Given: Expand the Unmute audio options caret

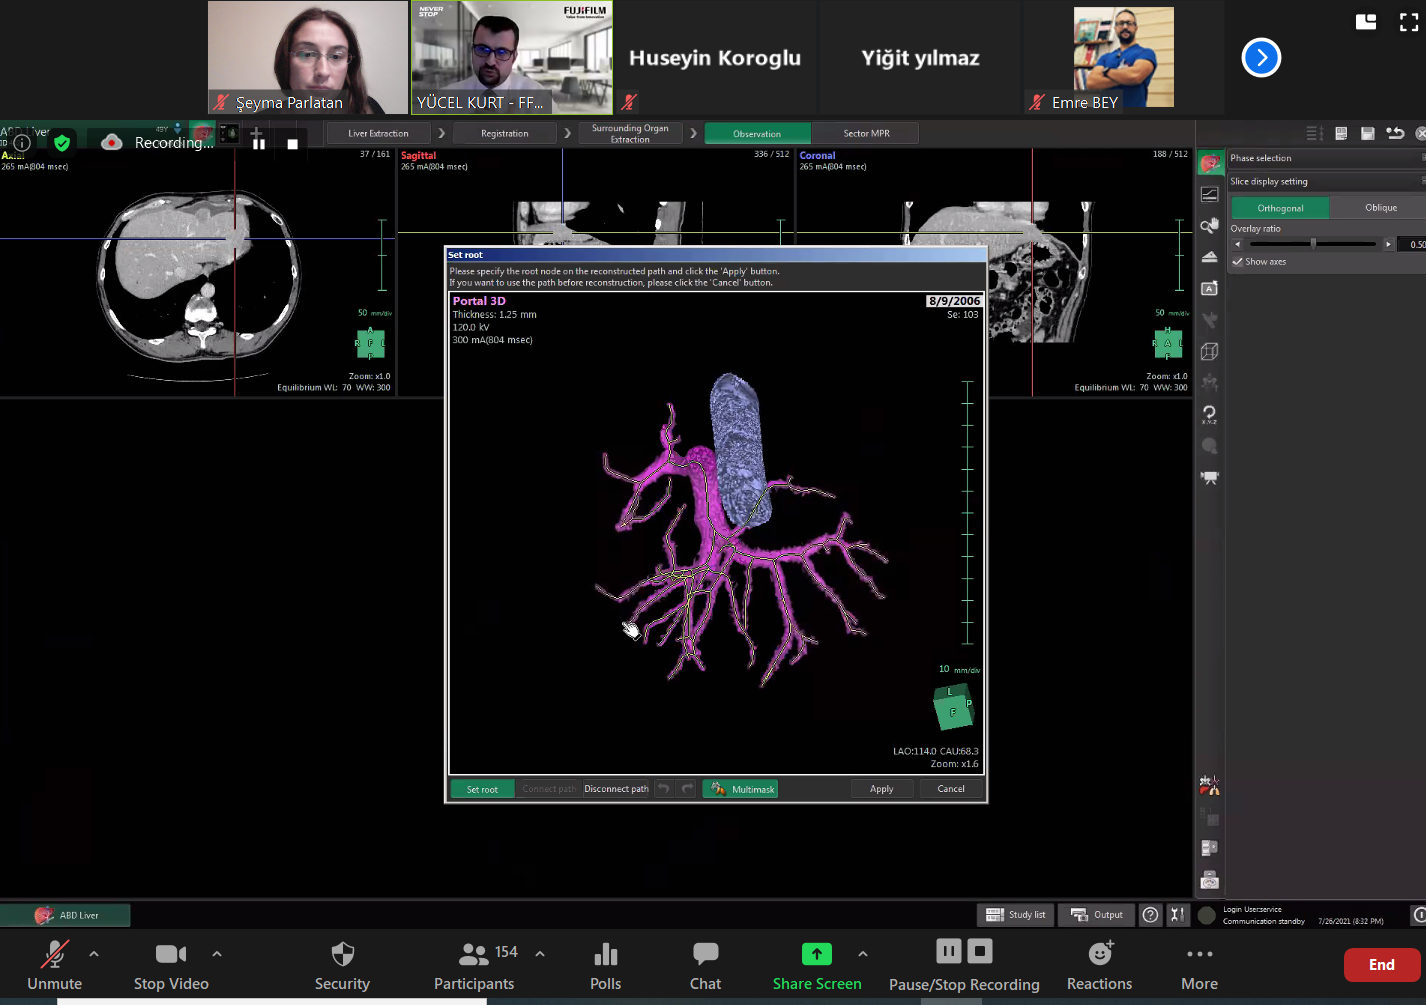Looking at the screenshot, I should point(94,954).
